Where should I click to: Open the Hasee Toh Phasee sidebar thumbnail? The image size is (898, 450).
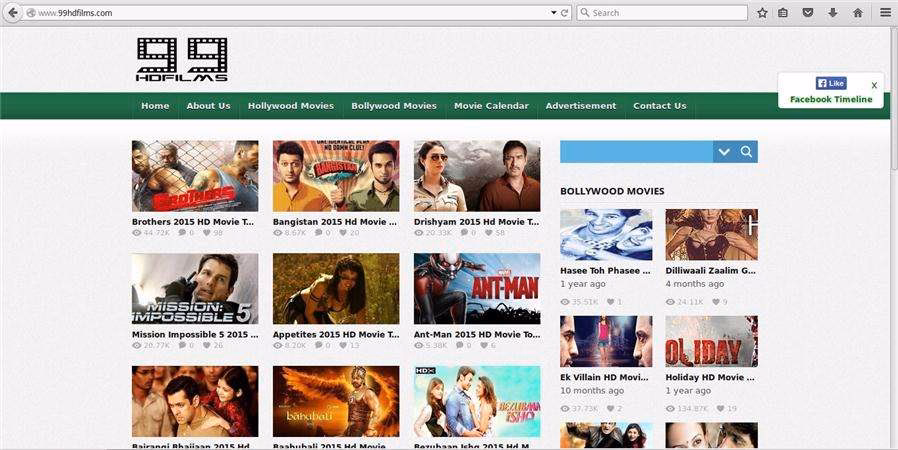[606, 235]
